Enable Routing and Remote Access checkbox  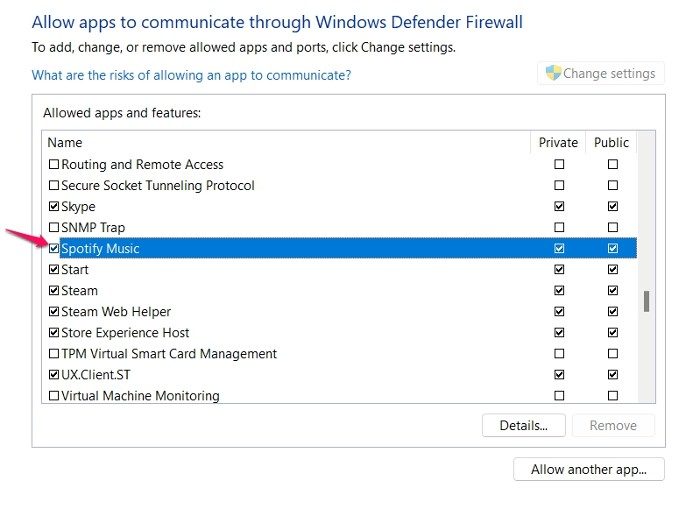(x=54, y=164)
